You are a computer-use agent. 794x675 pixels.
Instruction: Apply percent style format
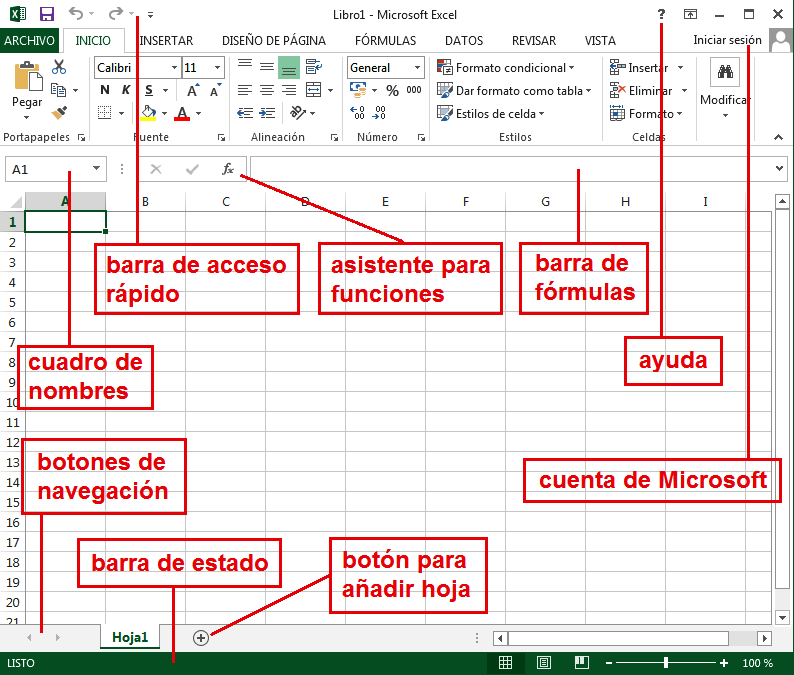pos(392,91)
